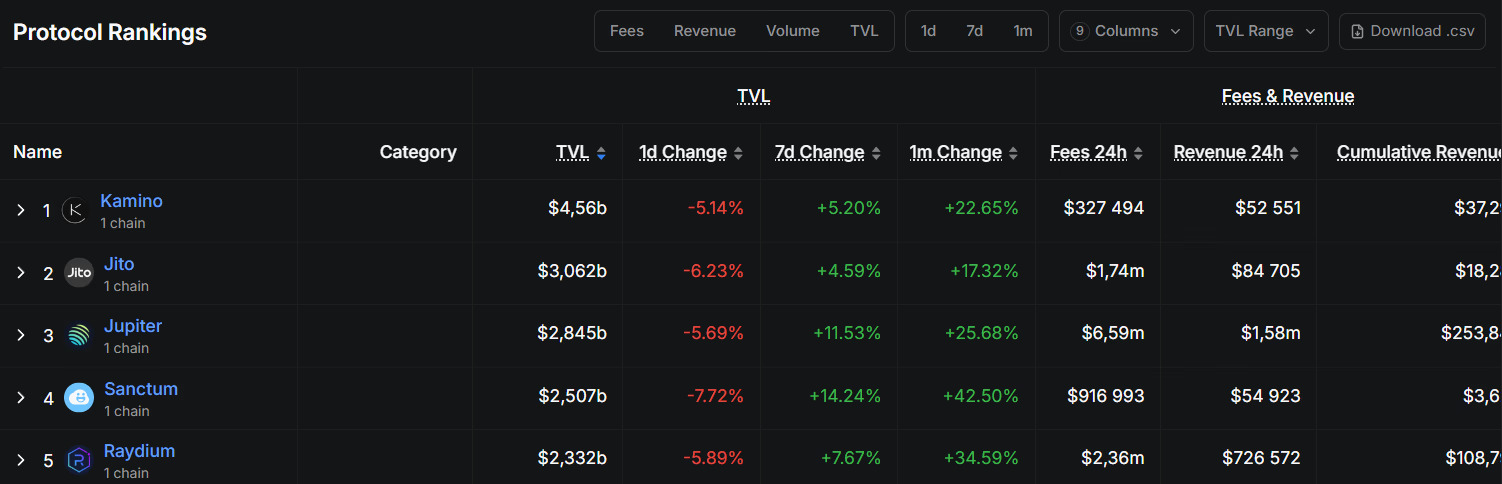1502x484 pixels.
Task: Open the TVL Range dropdown
Action: (x=1266, y=31)
